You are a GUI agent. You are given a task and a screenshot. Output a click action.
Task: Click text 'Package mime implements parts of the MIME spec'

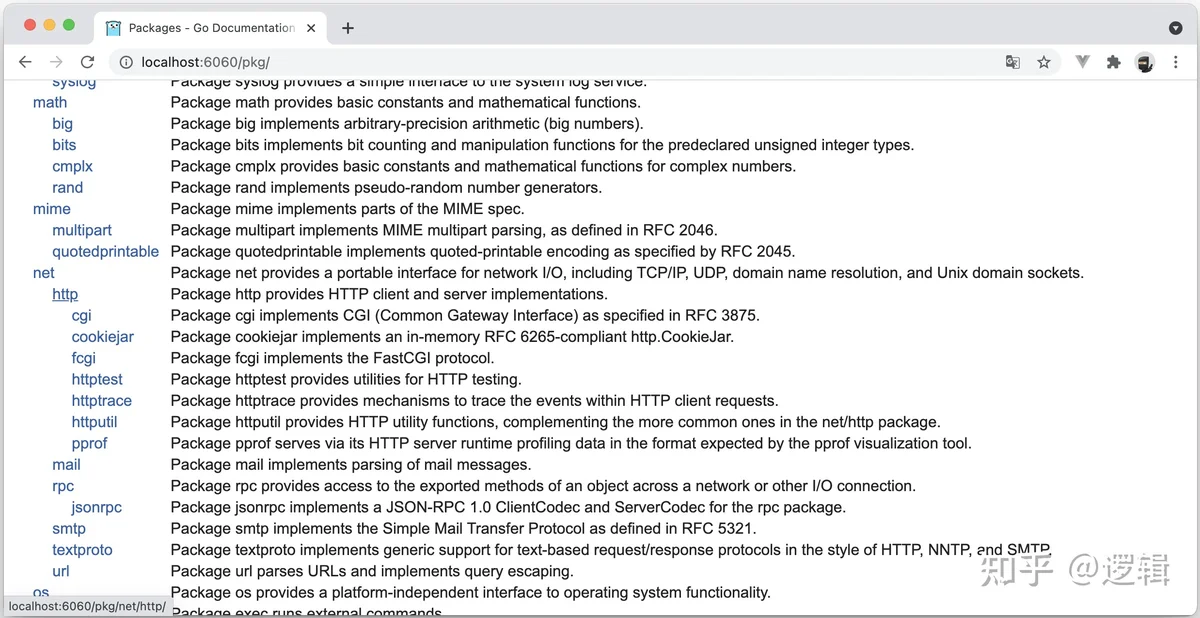347,209
